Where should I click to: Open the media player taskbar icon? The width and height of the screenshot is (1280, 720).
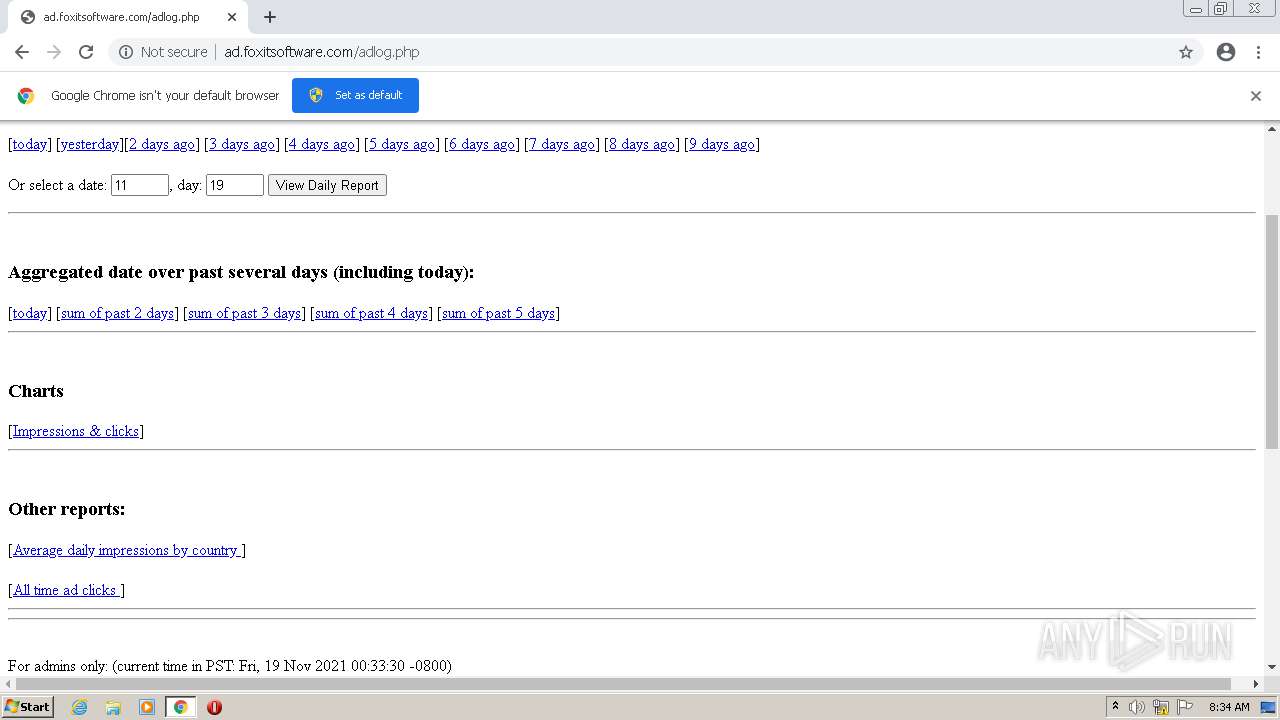(147, 707)
